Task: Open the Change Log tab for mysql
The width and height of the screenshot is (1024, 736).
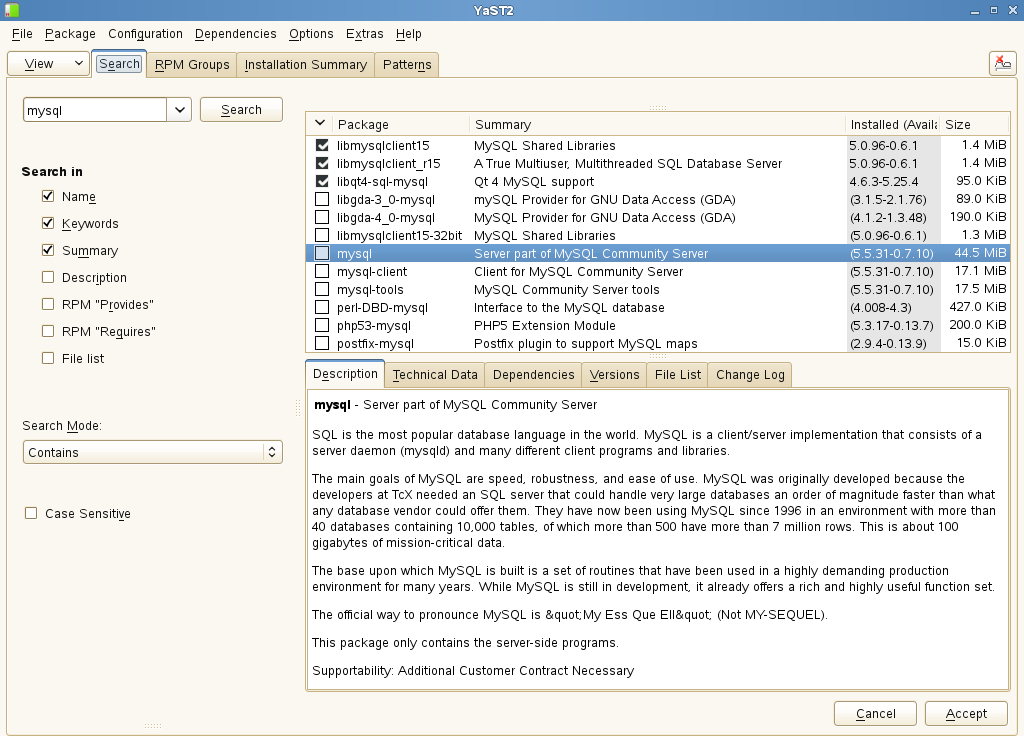Action: 750,375
